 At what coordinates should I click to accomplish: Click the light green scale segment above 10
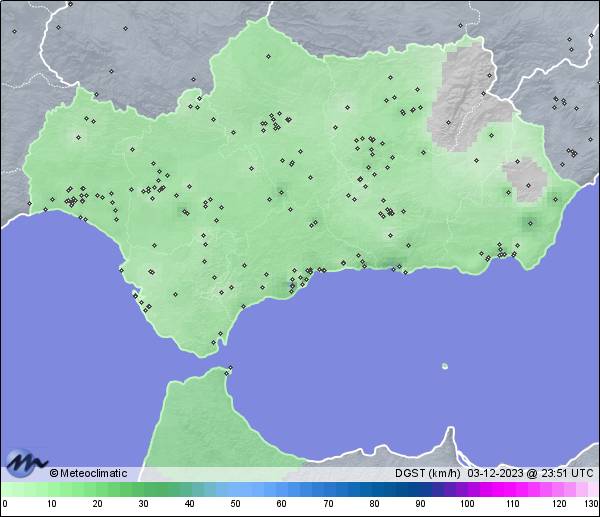[55, 489]
